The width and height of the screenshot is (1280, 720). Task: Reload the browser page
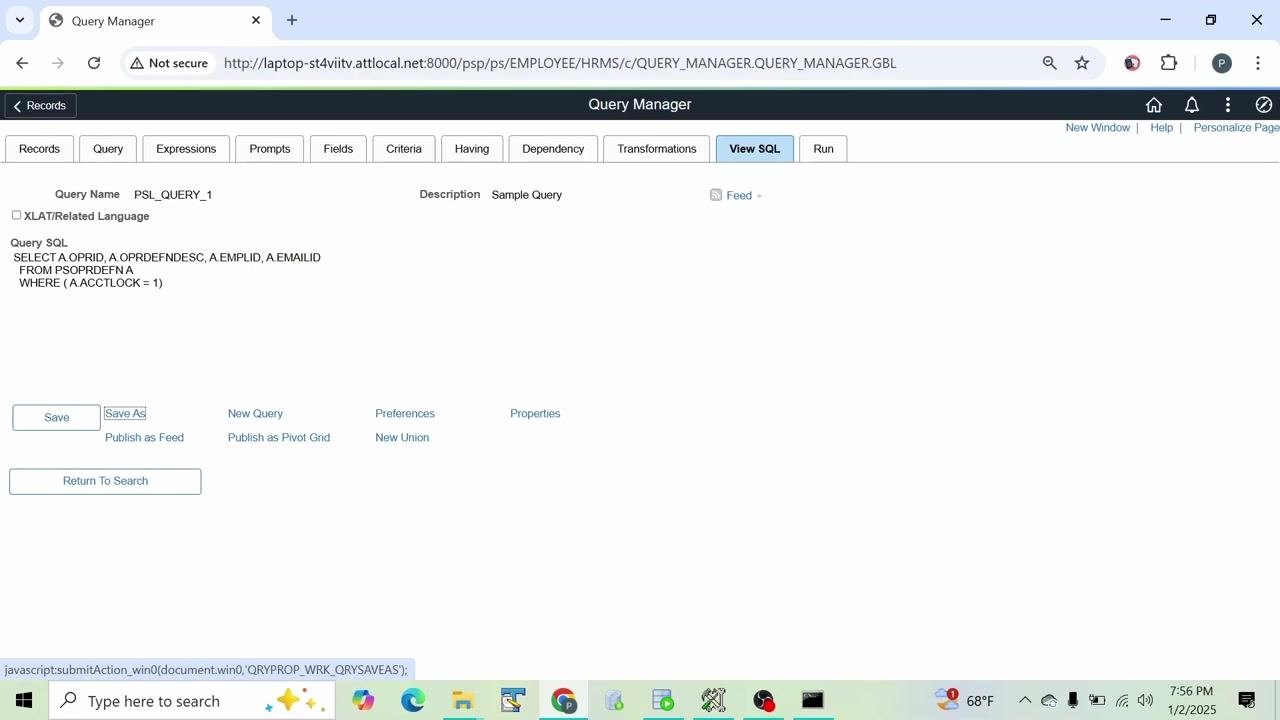(94, 63)
